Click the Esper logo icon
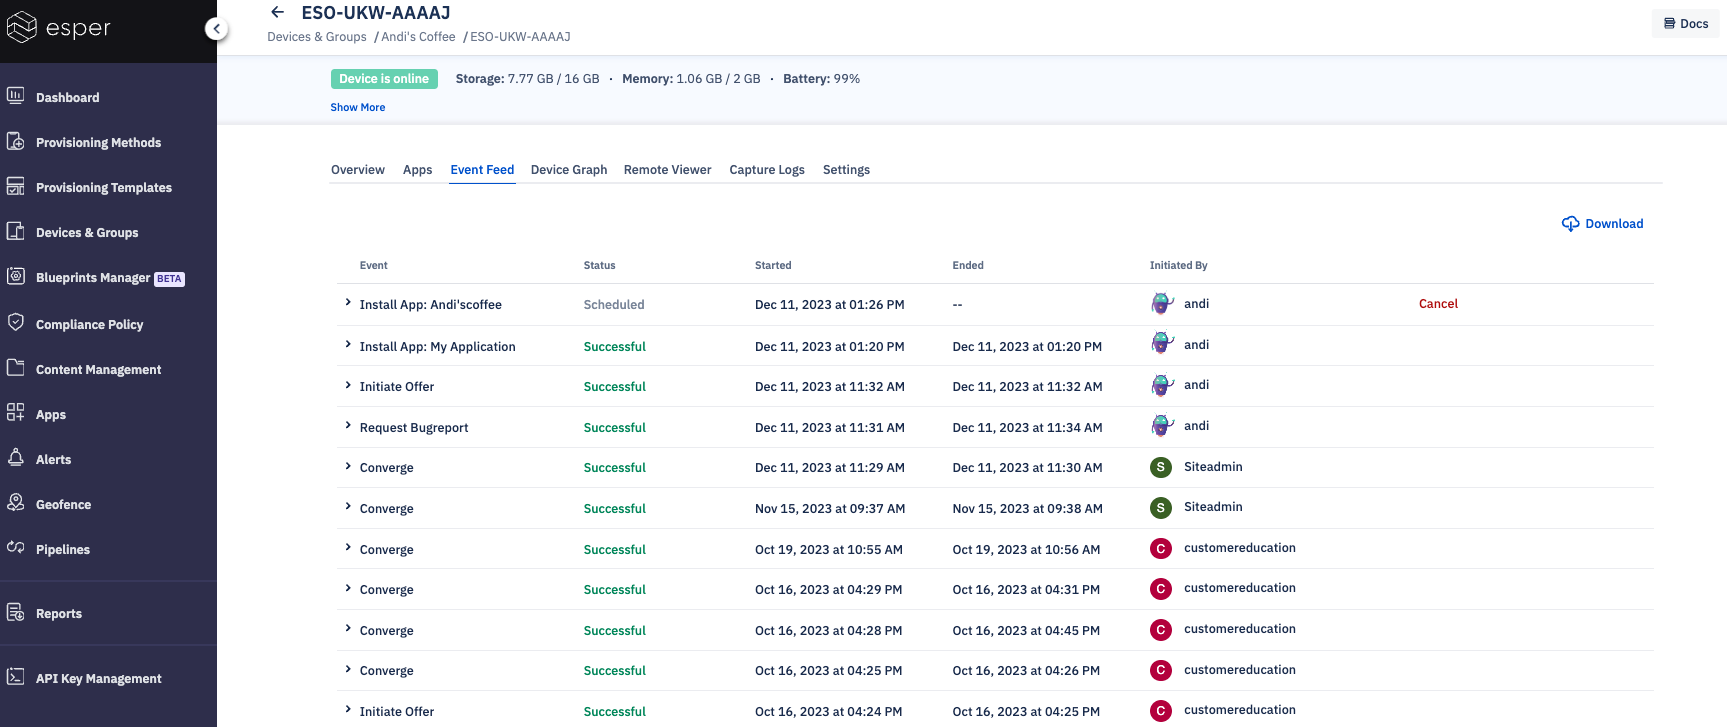 (21, 28)
